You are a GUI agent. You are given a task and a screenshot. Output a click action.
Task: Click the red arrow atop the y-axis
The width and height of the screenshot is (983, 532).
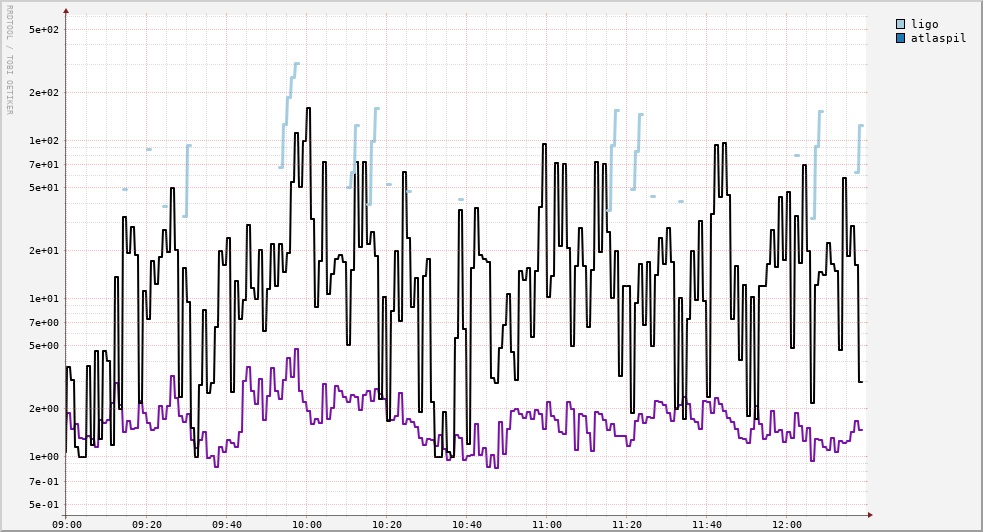[x=66, y=11]
